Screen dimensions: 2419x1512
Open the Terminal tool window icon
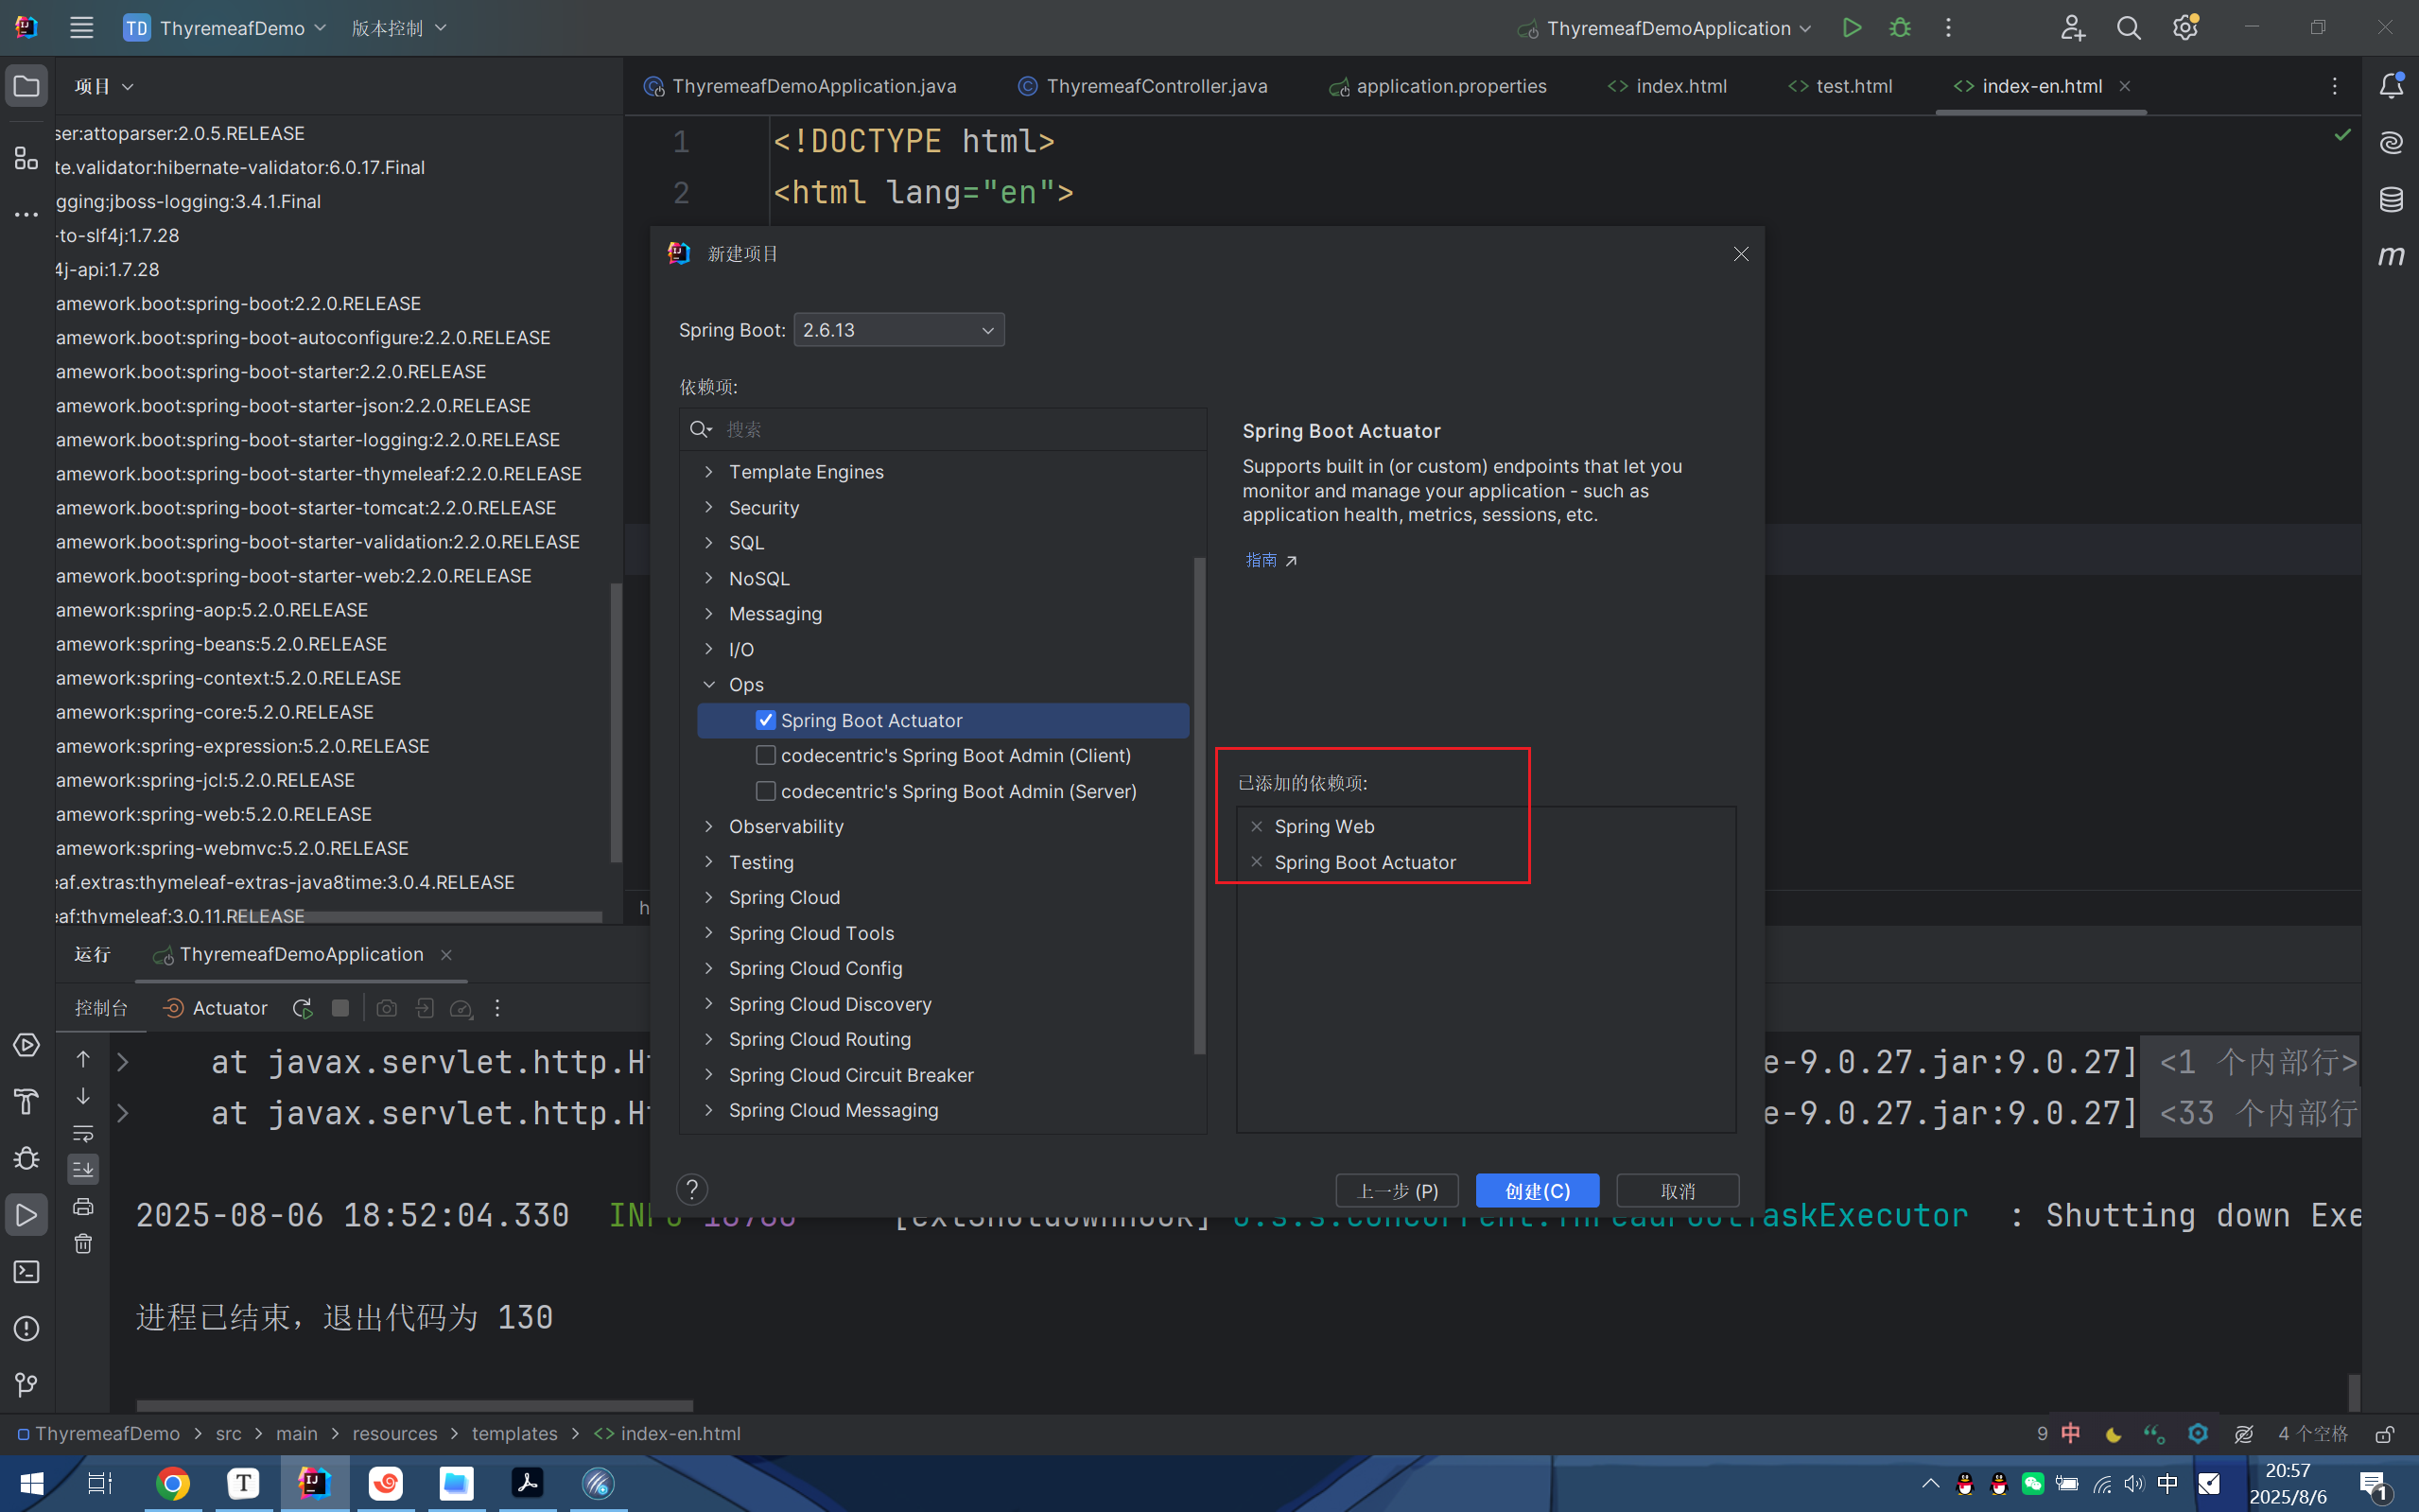26,1272
